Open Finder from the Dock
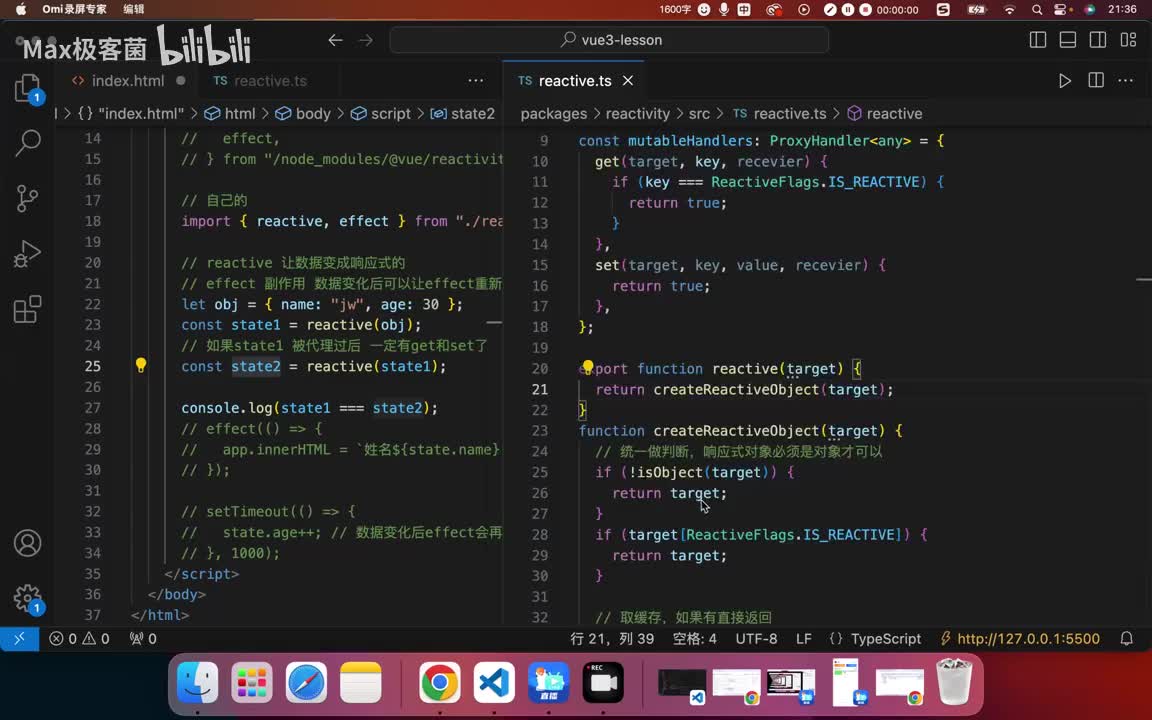Image resolution: width=1152 pixels, height=720 pixels. pyautogui.click(x=198, y=683)
